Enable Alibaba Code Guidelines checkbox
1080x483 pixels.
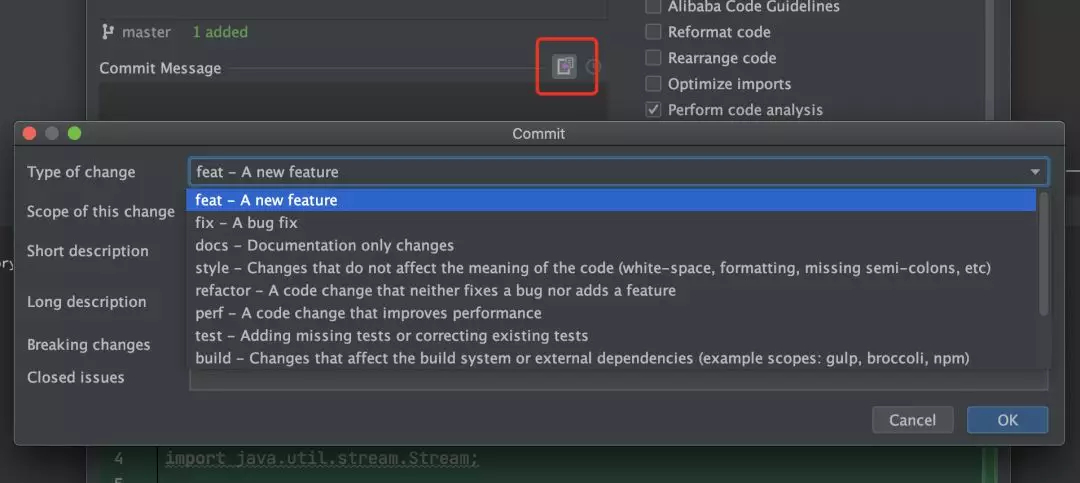point(653,7)
